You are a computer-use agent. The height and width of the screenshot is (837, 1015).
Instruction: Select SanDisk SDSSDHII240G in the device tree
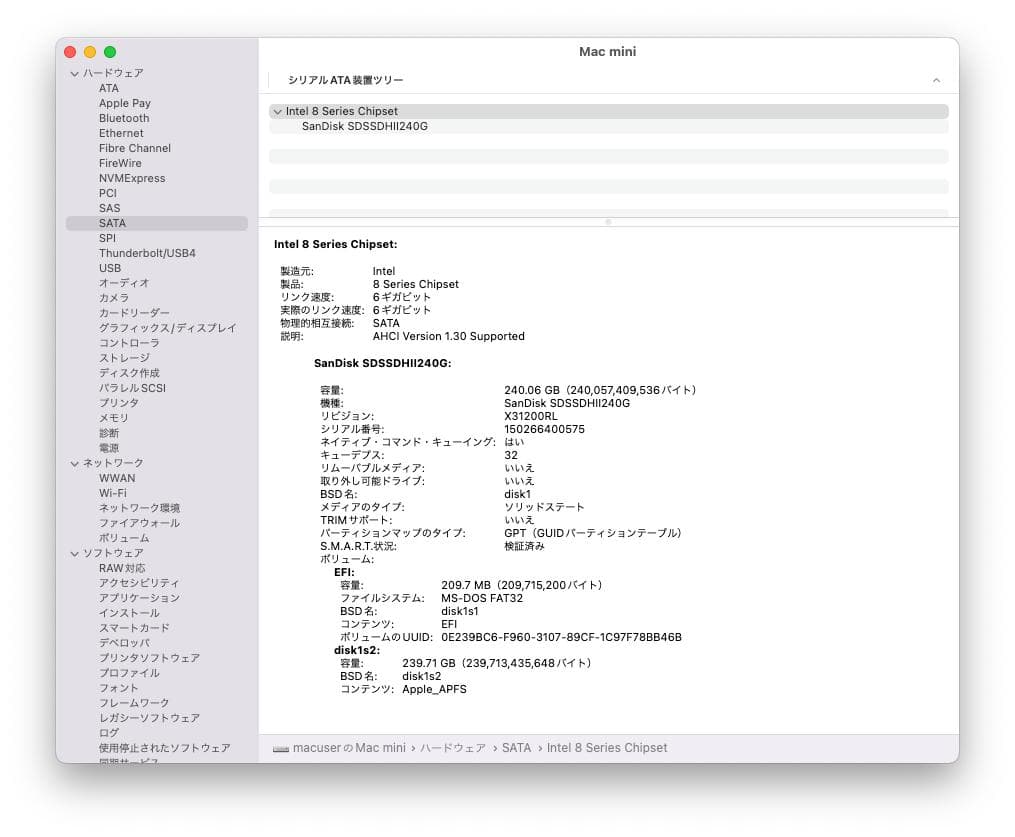click(x=366, y=126)
